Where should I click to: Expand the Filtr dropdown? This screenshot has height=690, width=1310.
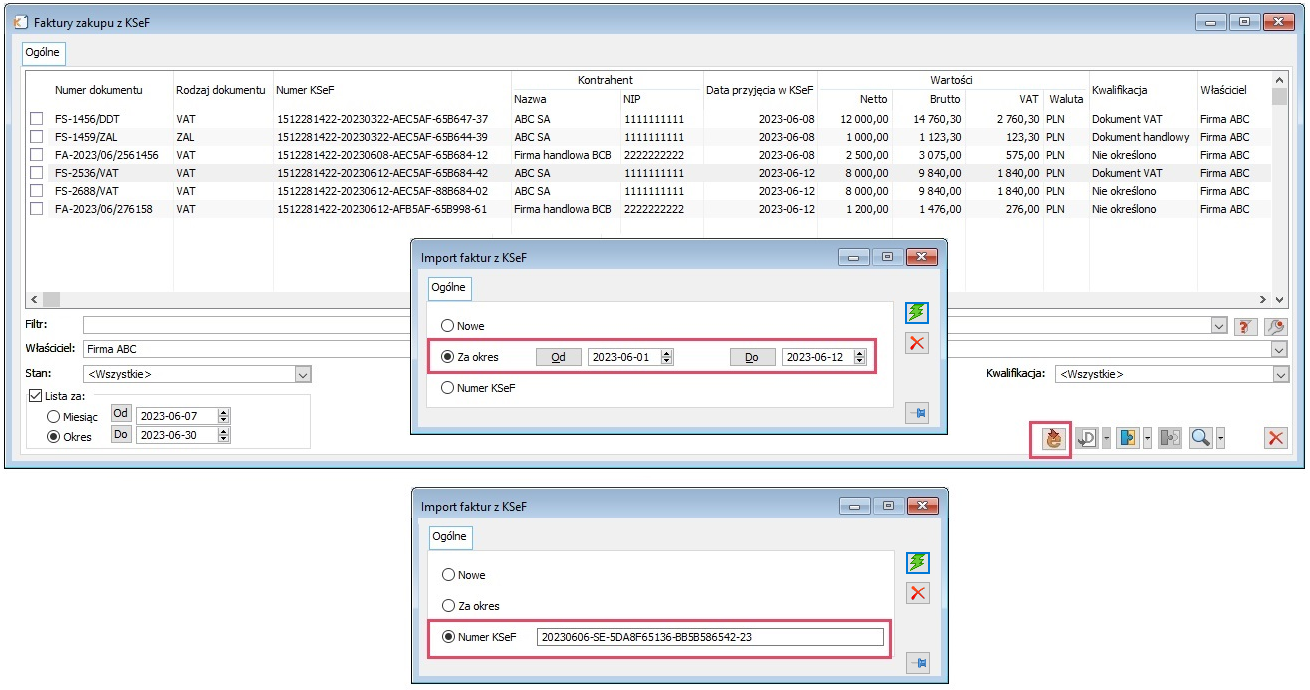tap(1218, 326)
